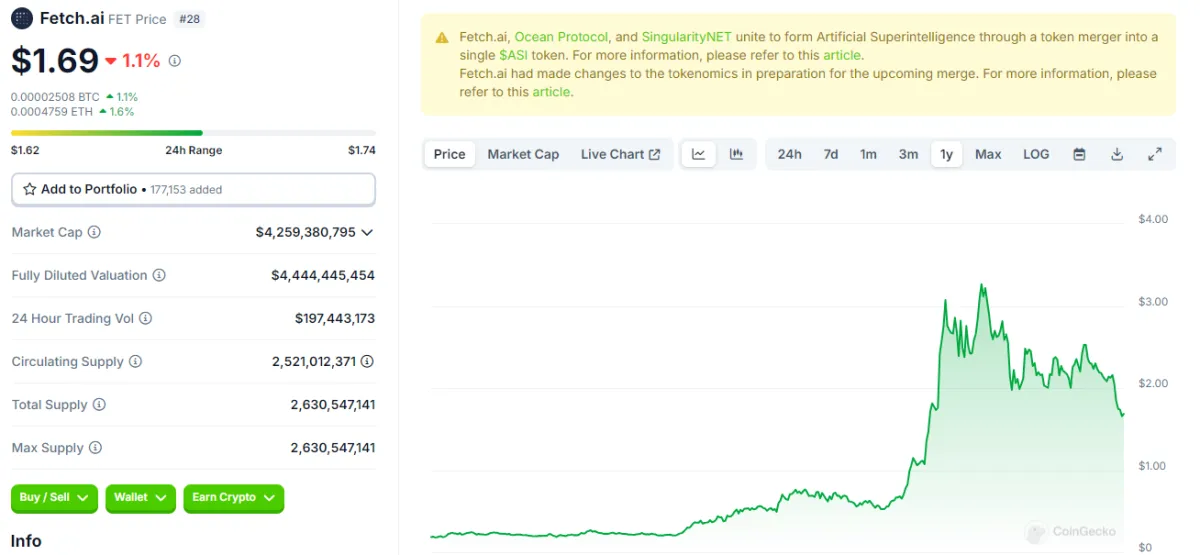The image size is (1200, 555).
Task: Open the Wallet dropdown
Action: (140, 498)
